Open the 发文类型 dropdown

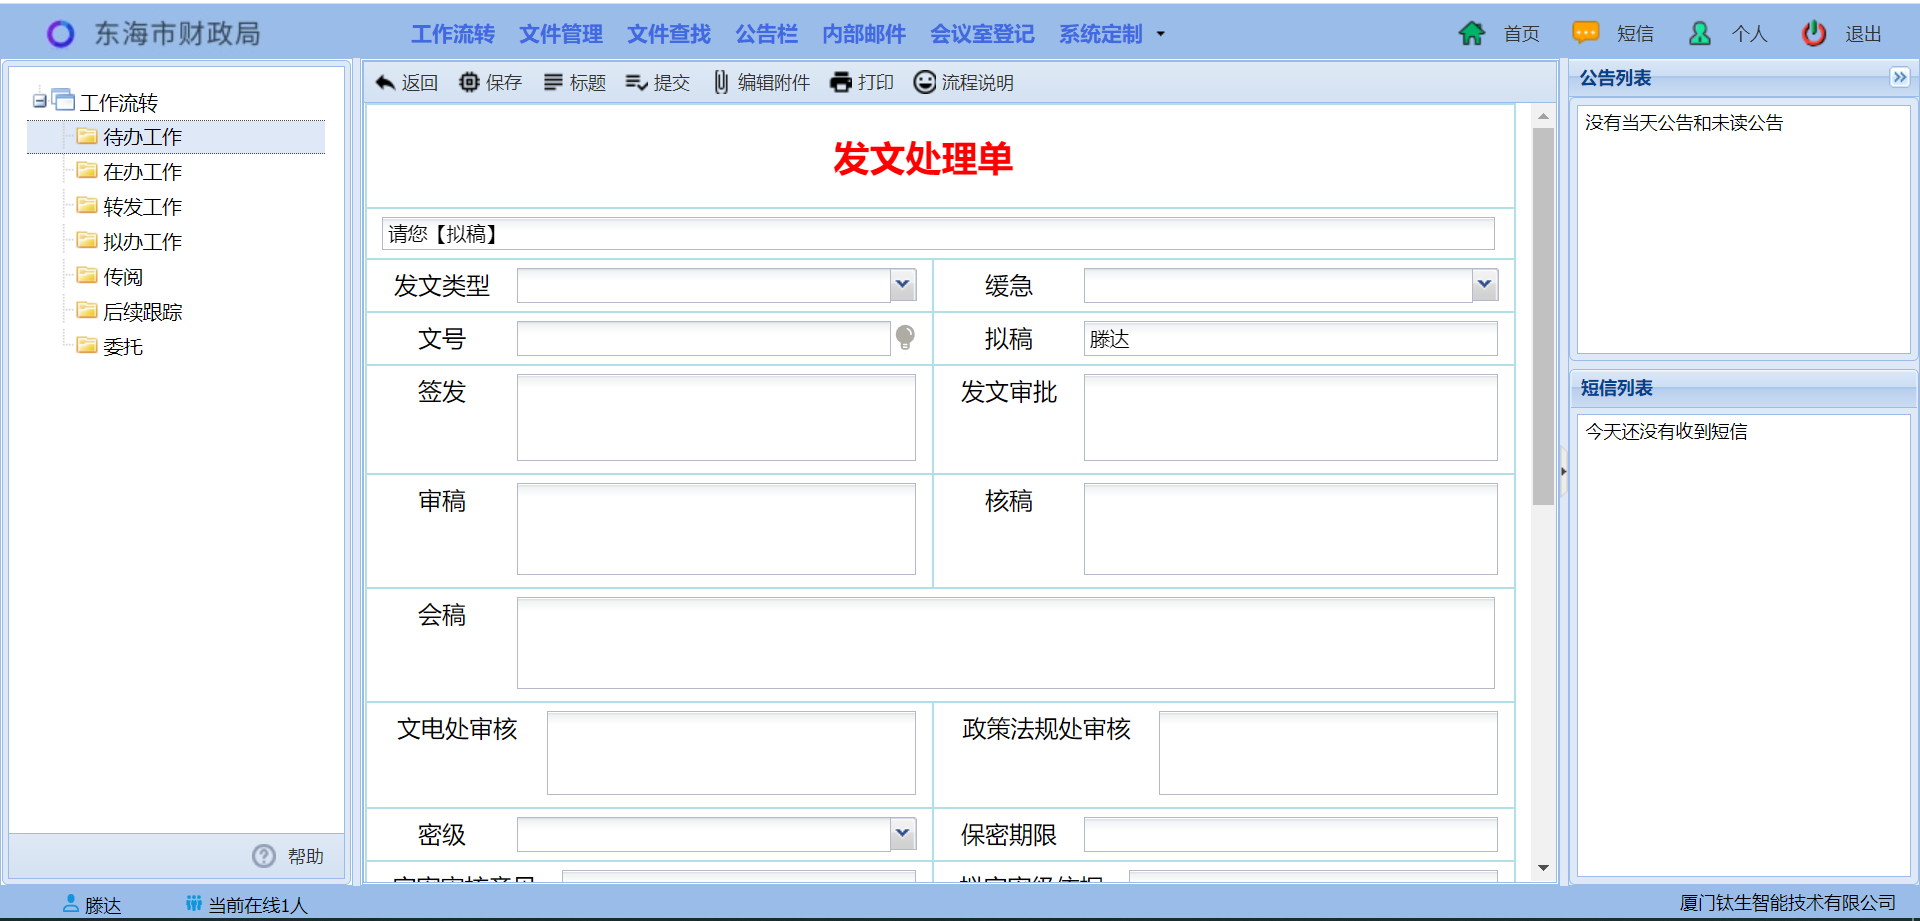point(903,285)
